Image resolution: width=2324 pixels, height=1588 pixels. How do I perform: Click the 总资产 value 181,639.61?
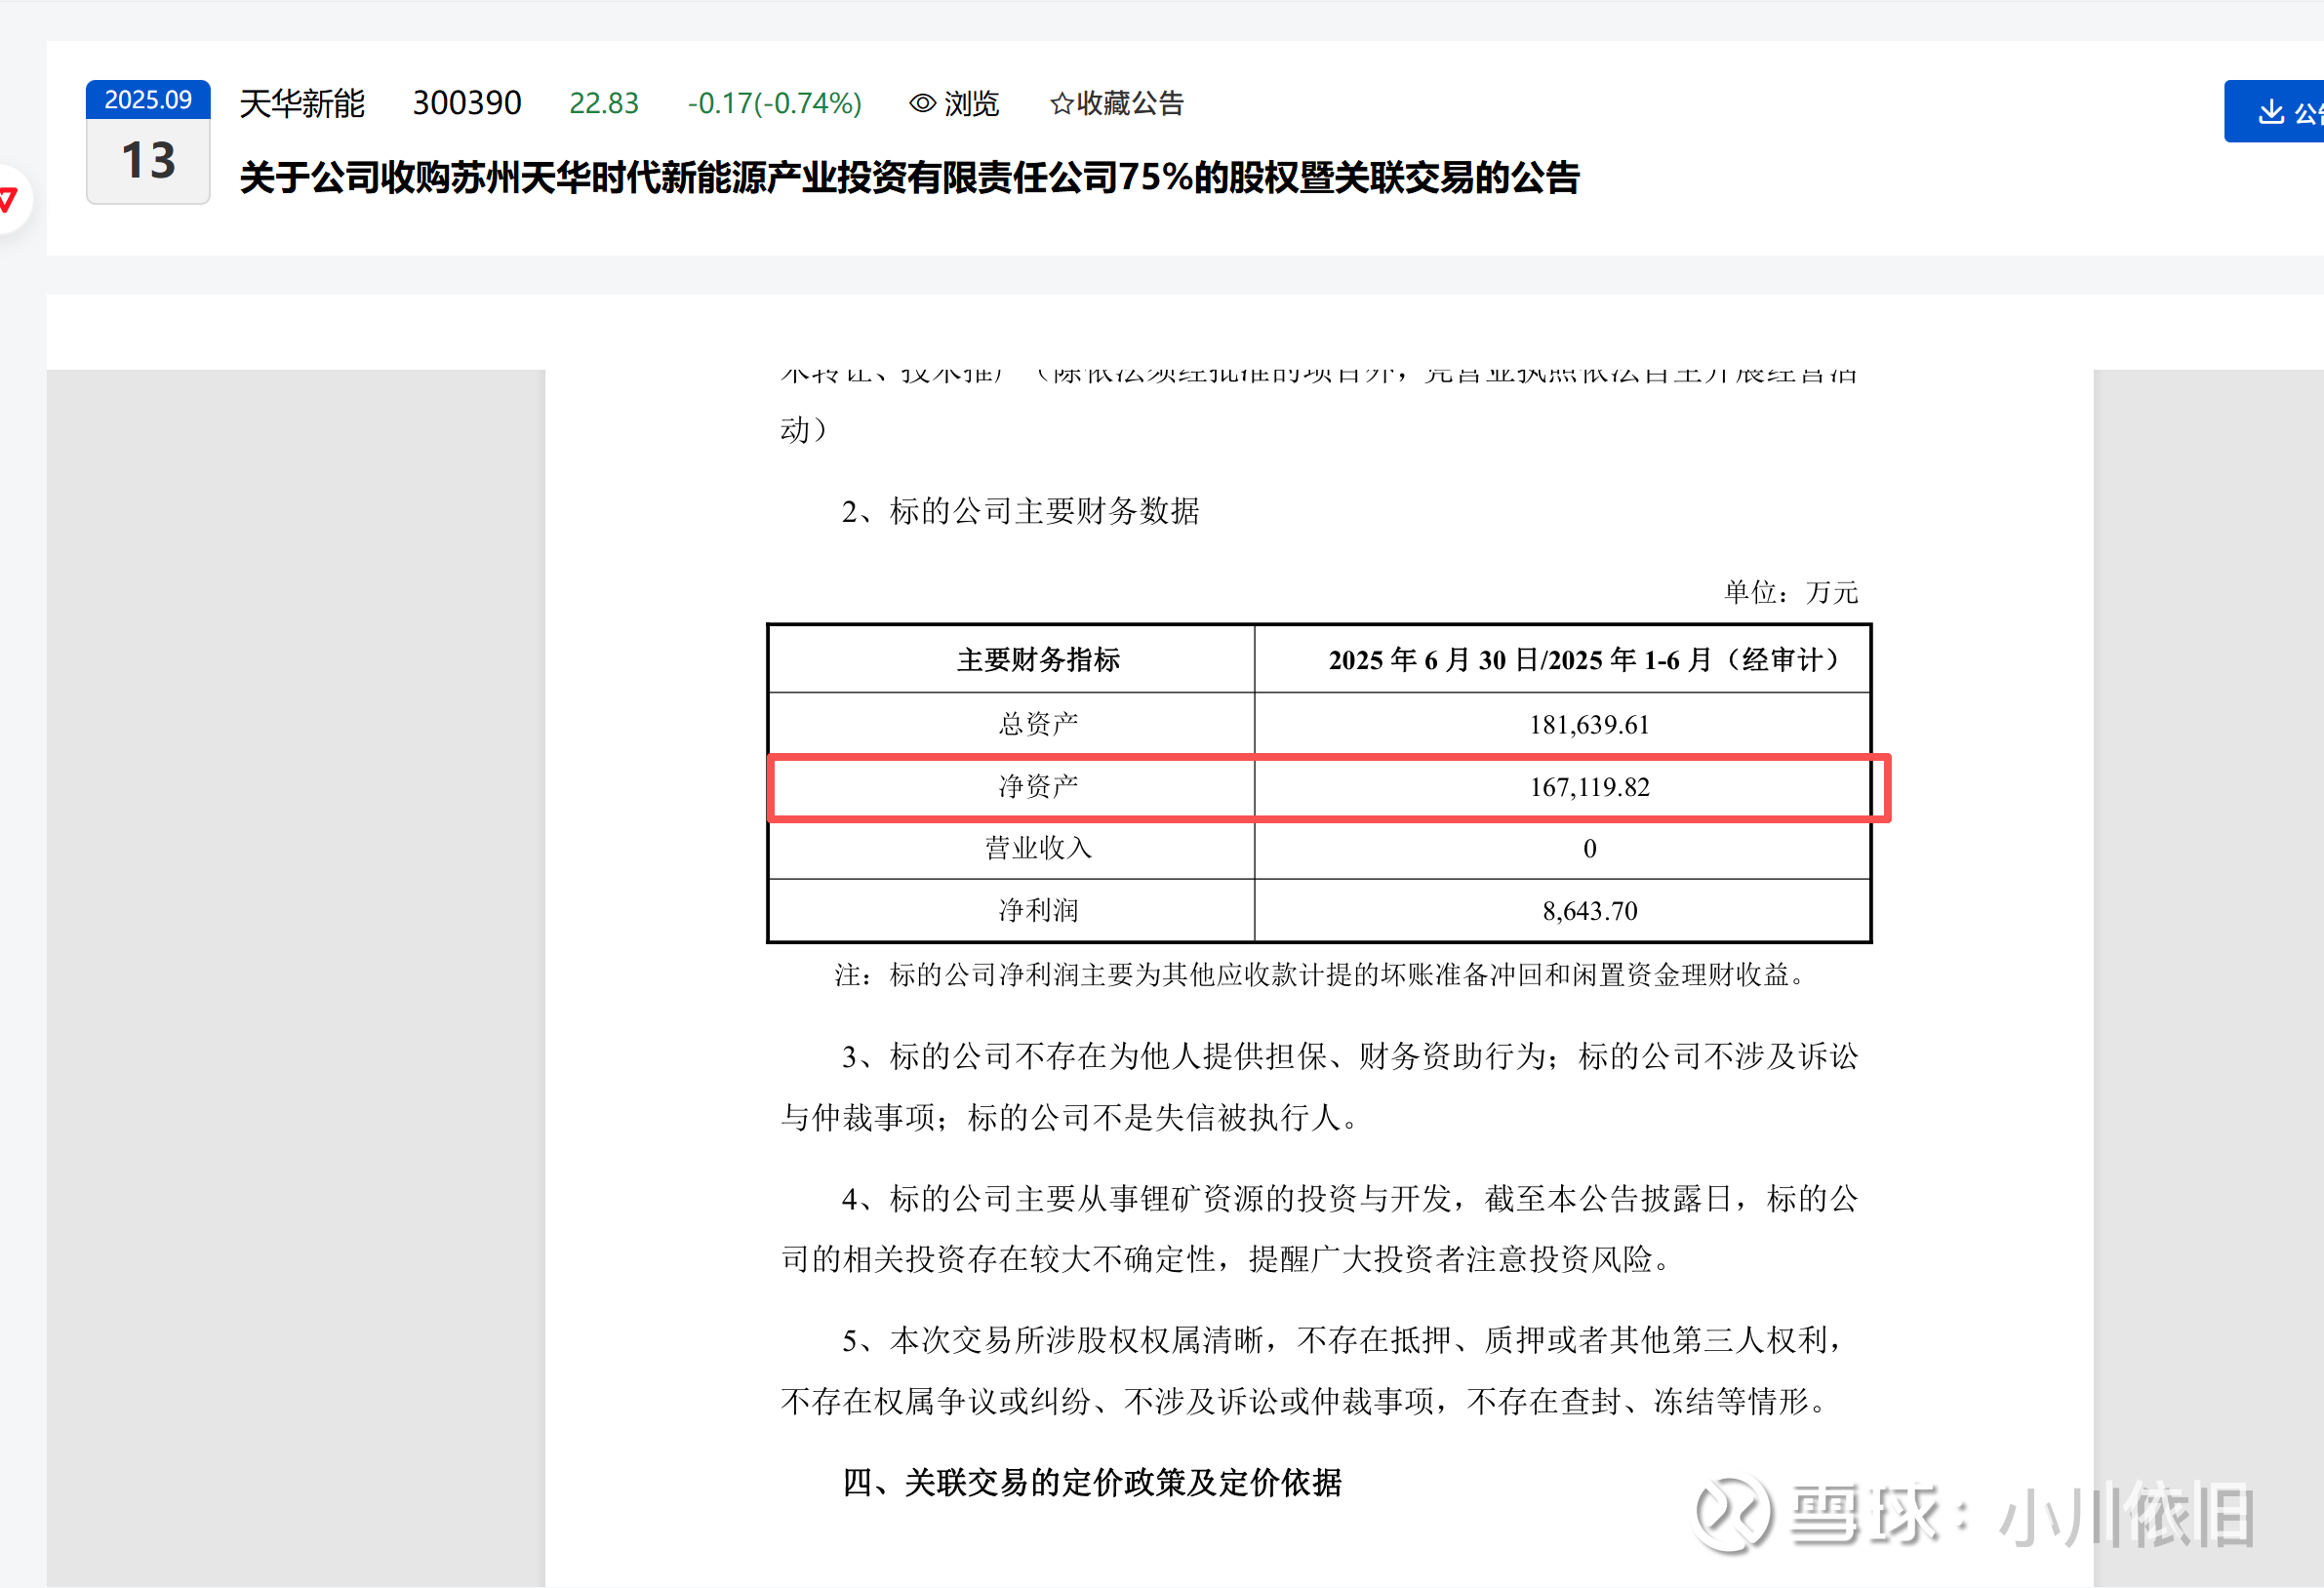(1589, 725)
